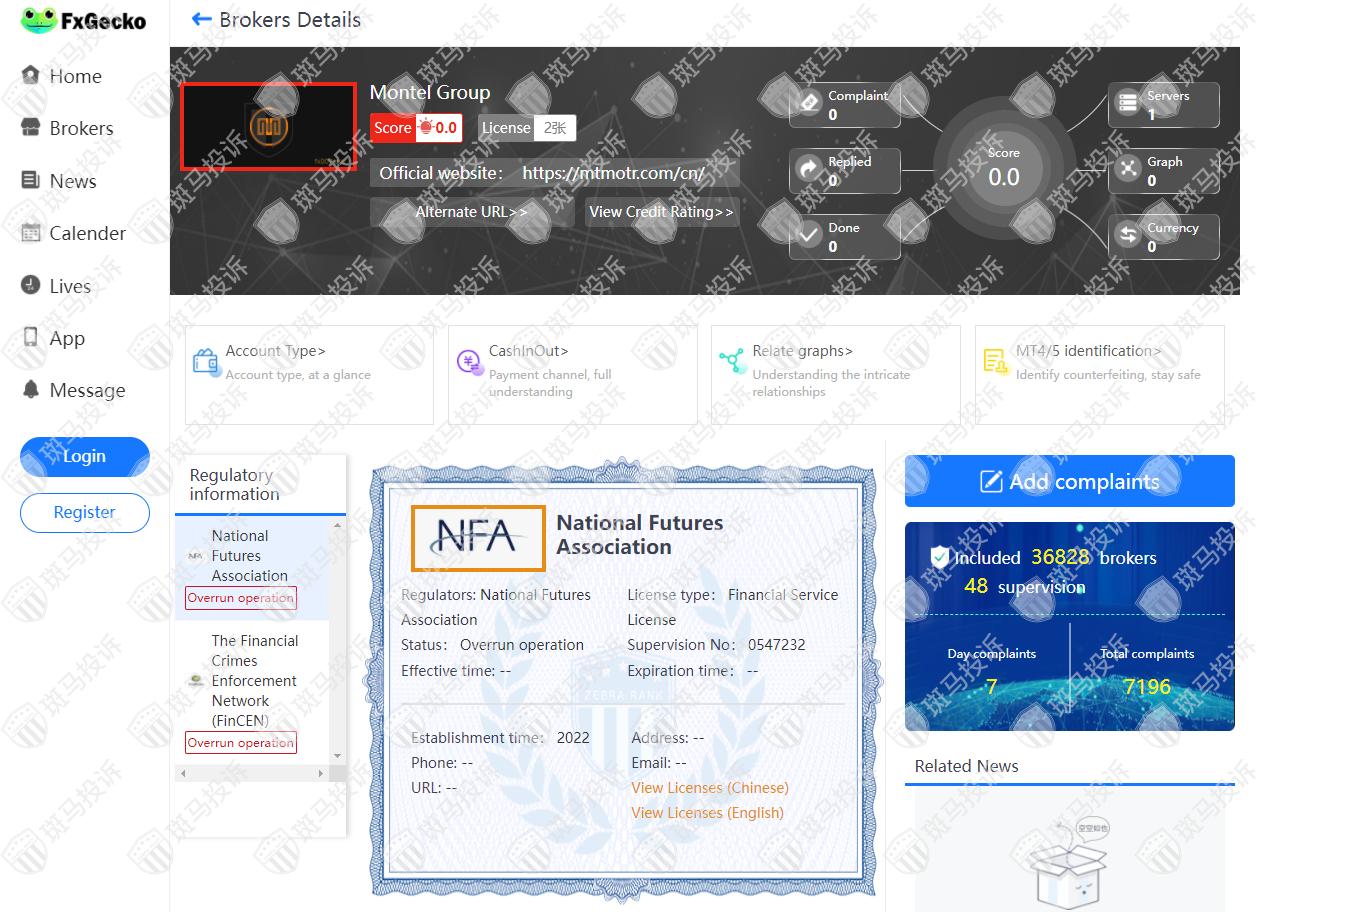This screenshot has height=912, width=1355.
Task: Open the Complaint stat icon
Action: pos(809,104)
